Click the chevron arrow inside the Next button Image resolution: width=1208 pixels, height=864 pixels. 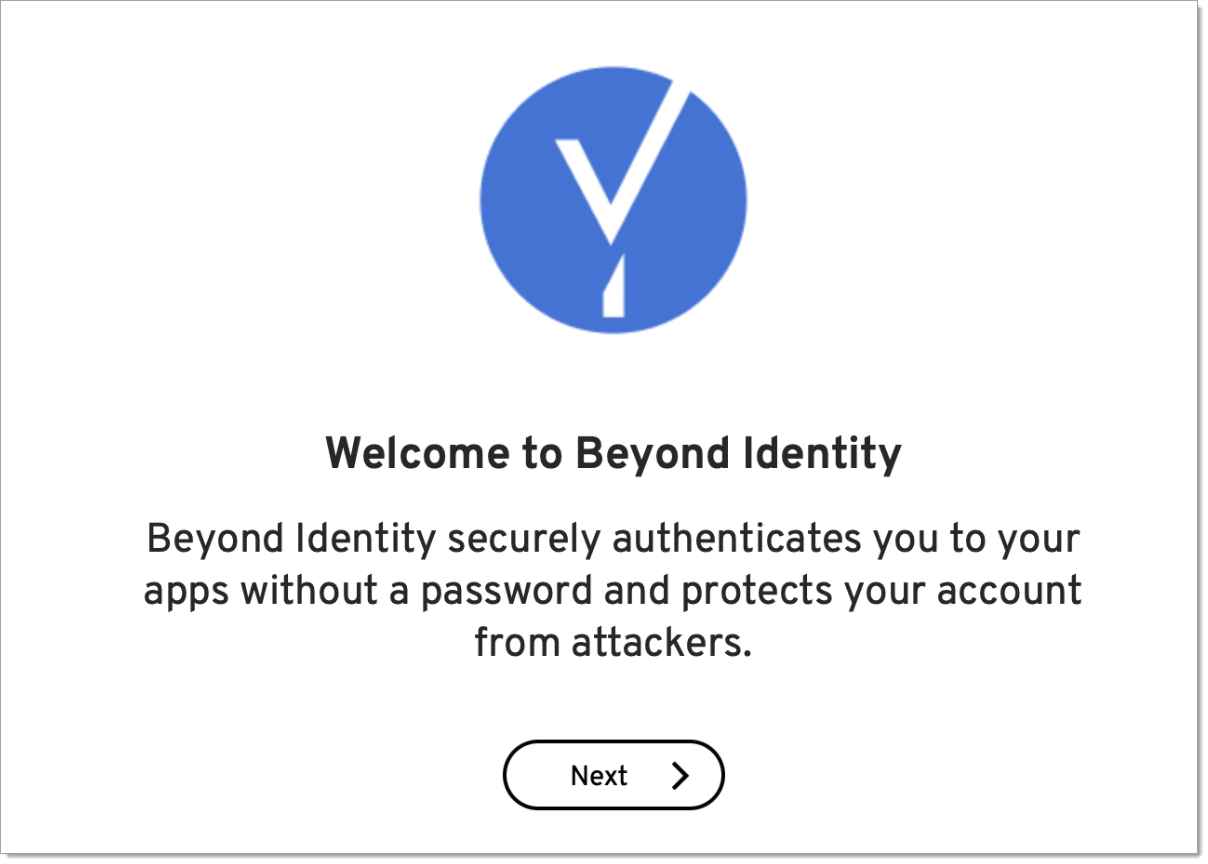pyautogui.click(x=679, y=774)
